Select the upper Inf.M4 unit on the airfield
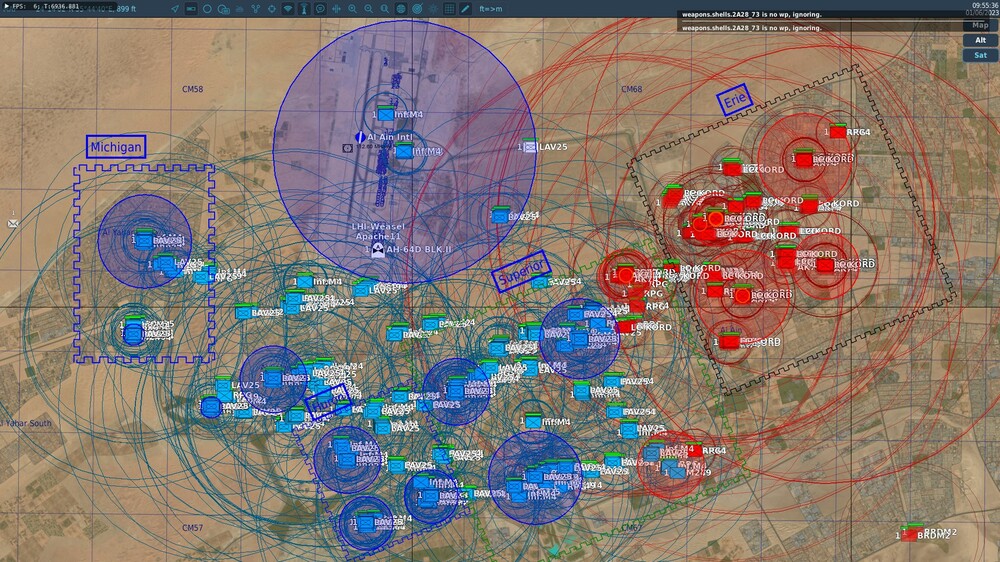The width and height of the screenshot is (1000, 562). (x=385, y=114)
